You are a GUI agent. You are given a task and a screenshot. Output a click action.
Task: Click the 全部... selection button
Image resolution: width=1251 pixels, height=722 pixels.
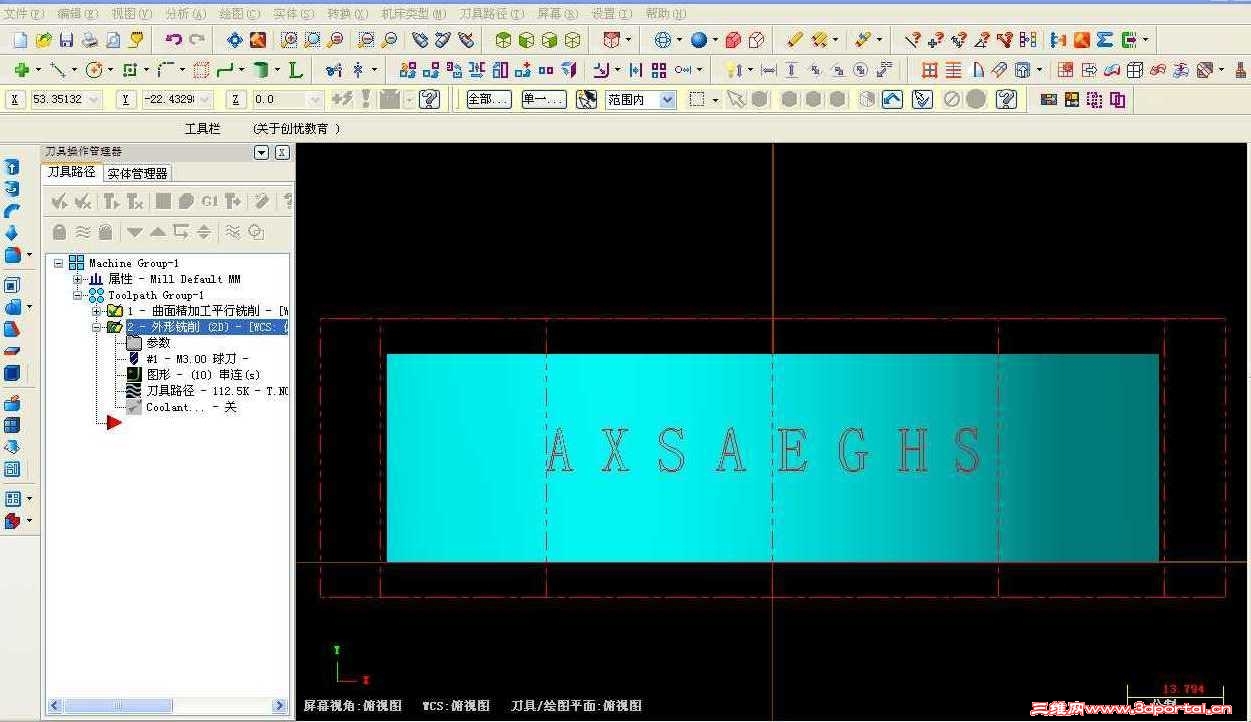coord(489,99)
